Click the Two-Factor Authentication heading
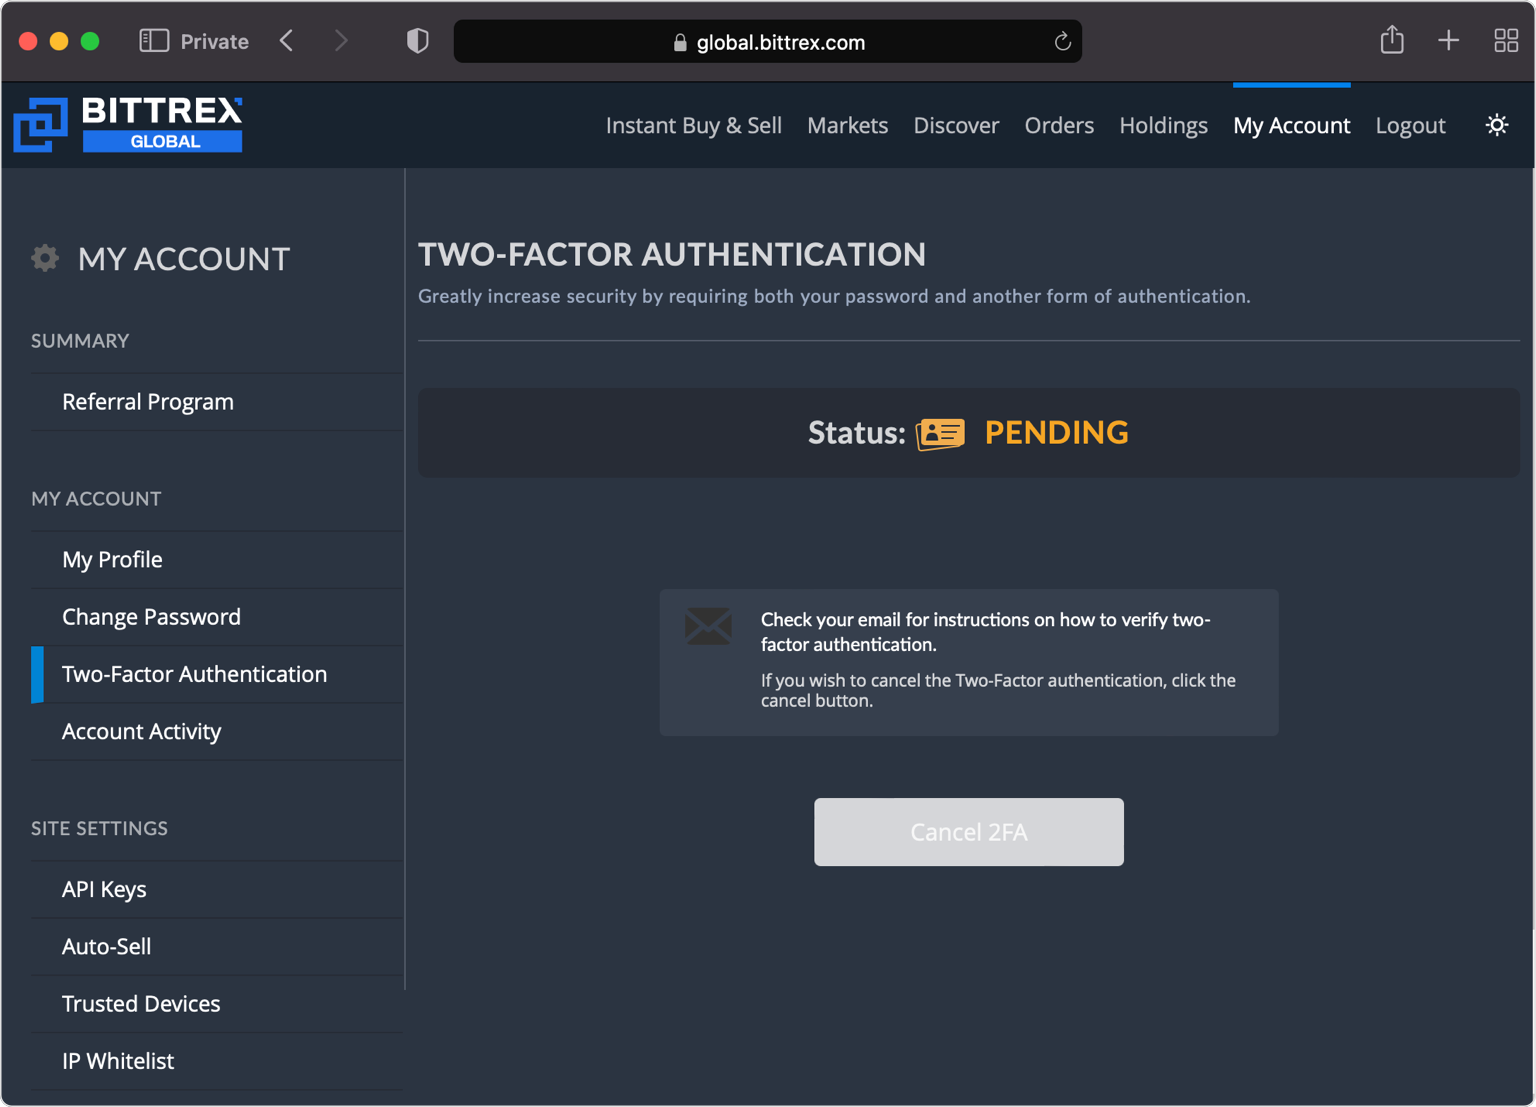 point(672,254)
